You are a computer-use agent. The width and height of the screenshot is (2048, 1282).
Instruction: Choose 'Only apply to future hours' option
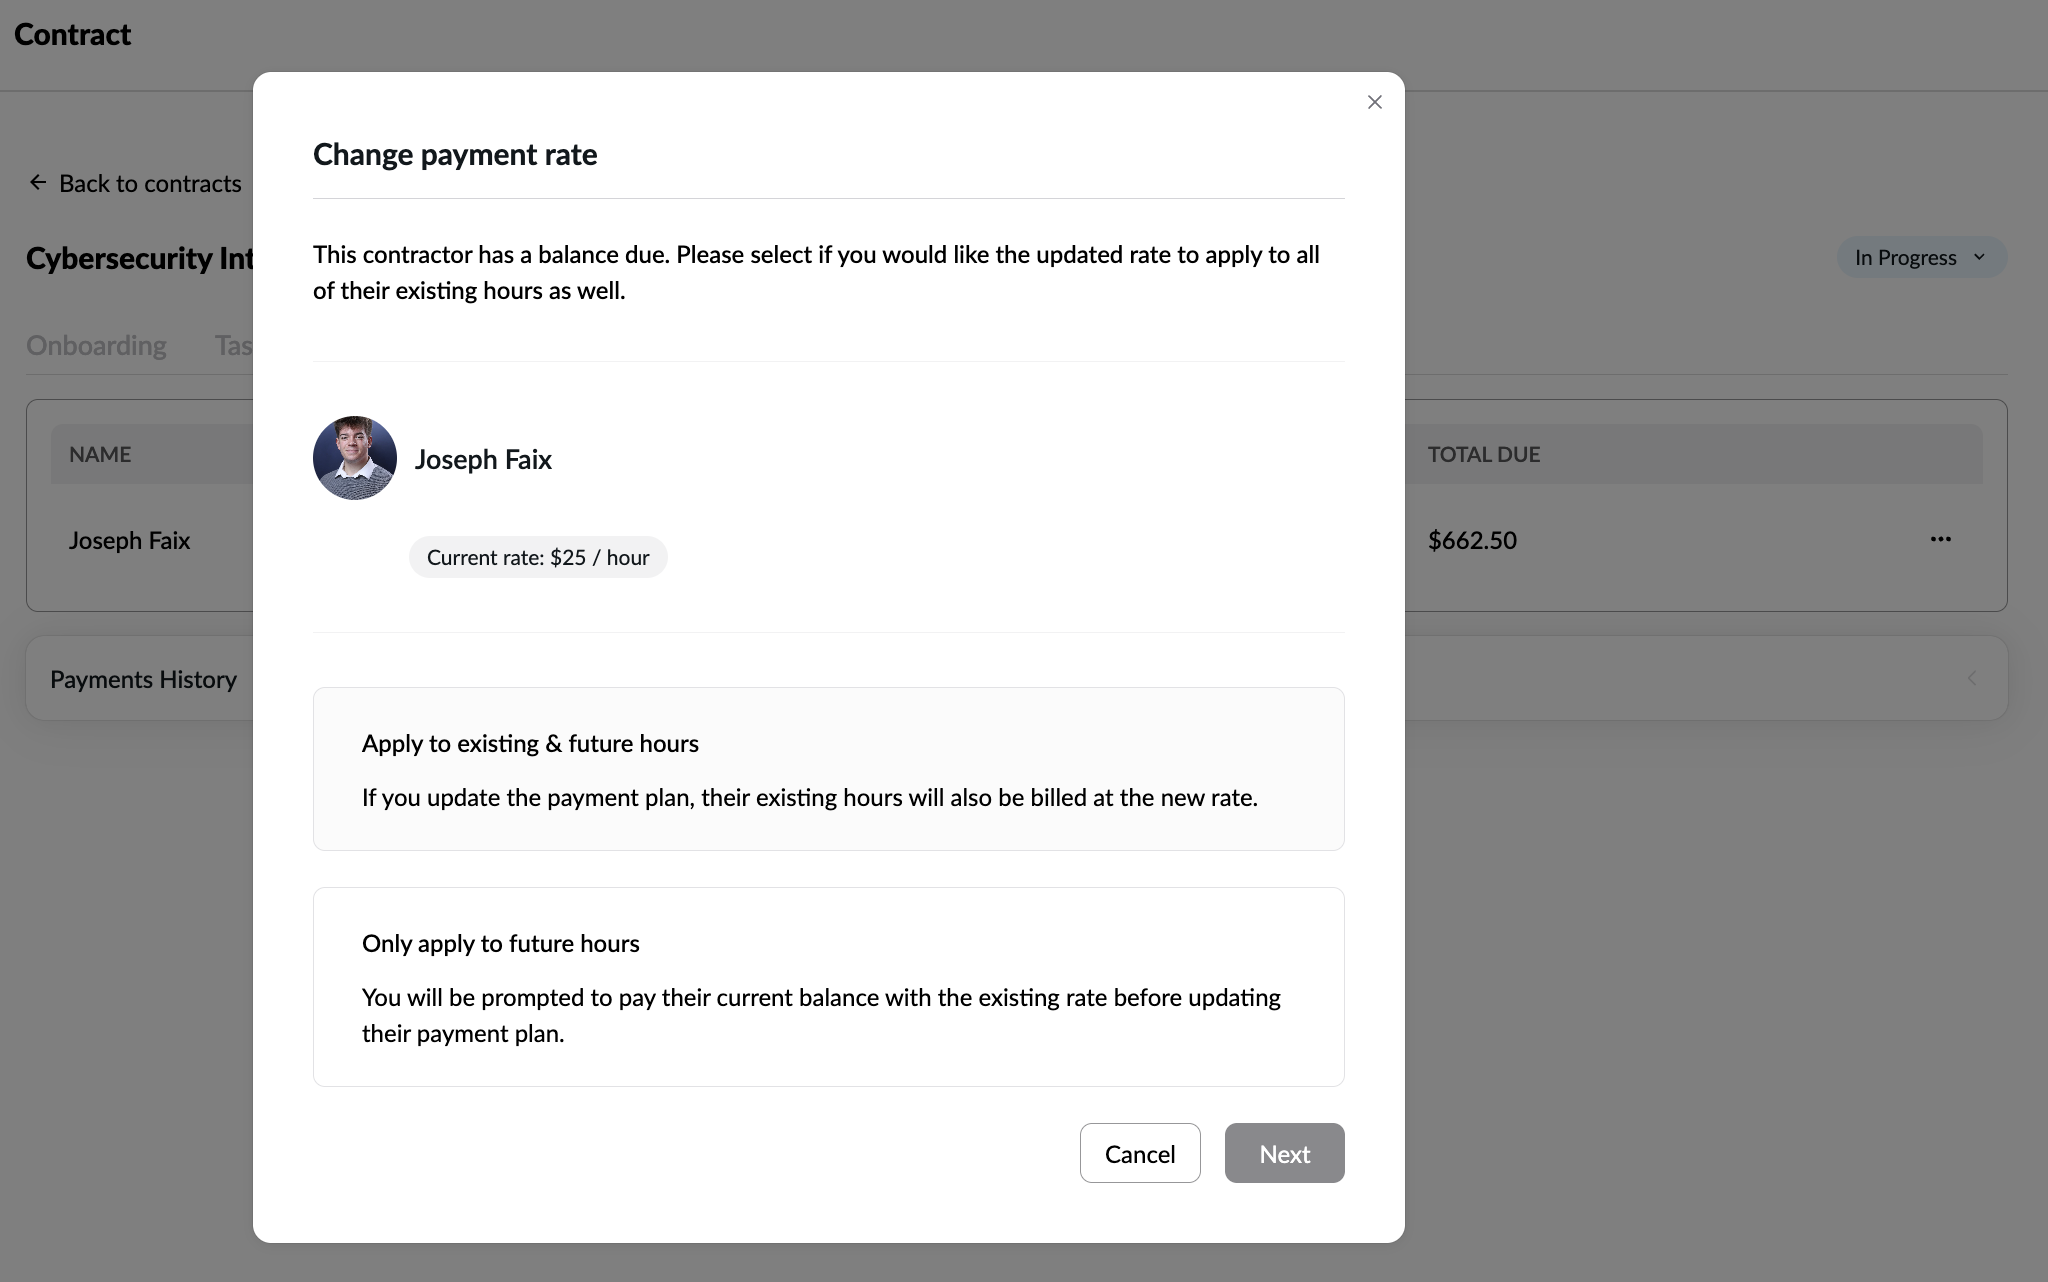point(828,986)
